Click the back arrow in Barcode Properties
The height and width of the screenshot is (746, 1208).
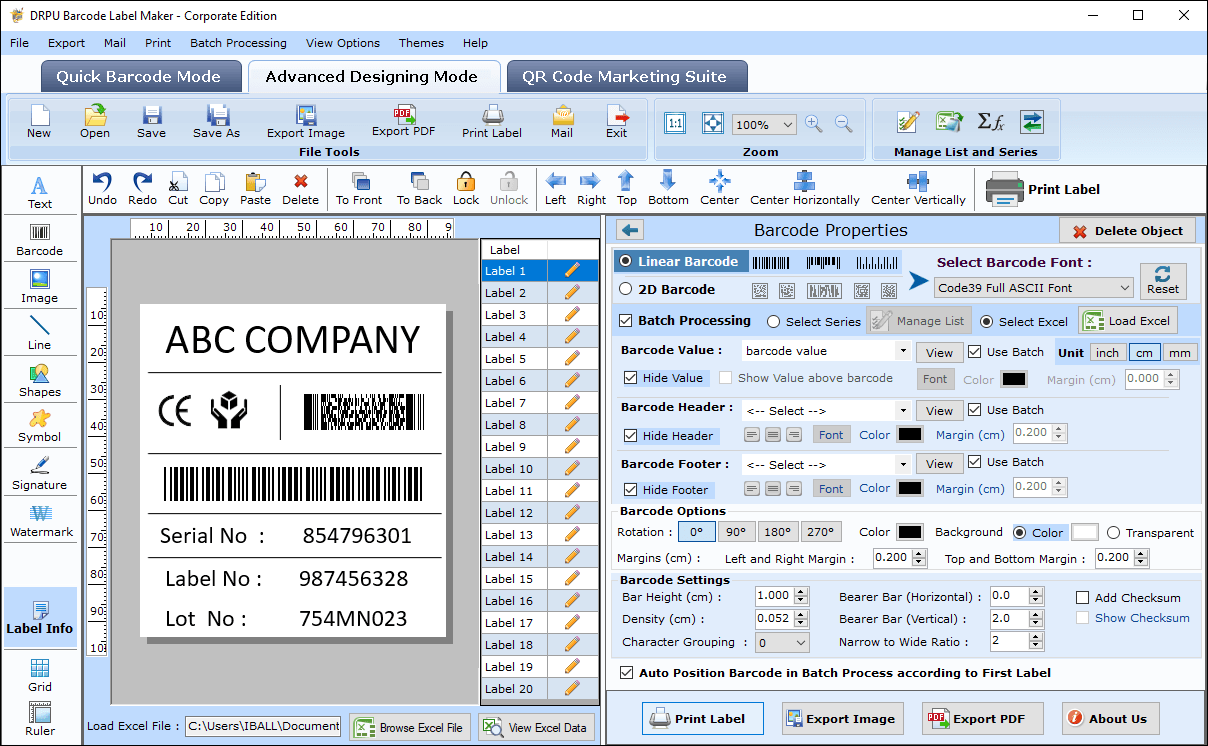point(630,230)
